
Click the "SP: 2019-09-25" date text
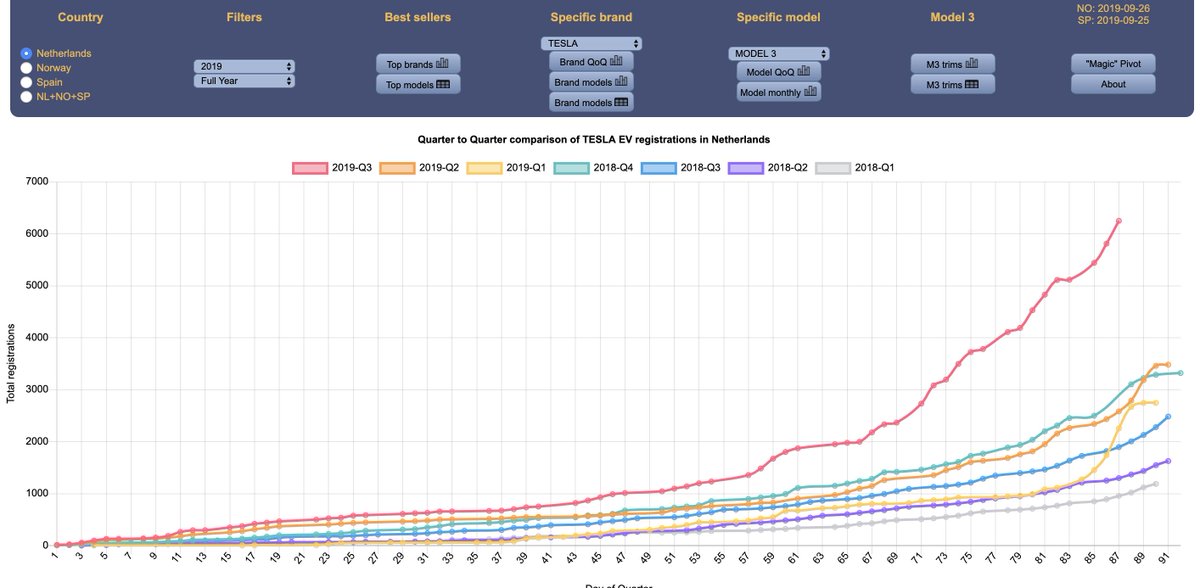pyautogui.click(x=1113, y=21)
